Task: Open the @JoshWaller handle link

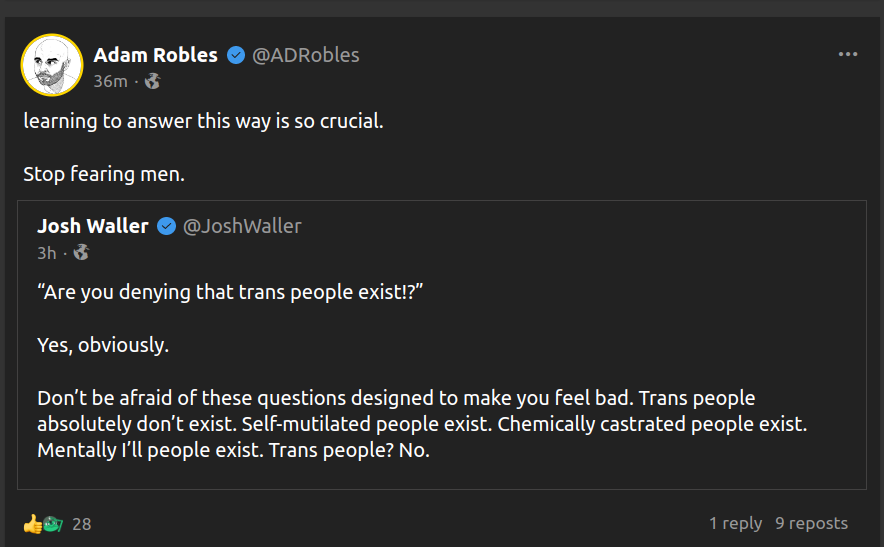Action: 242,227
